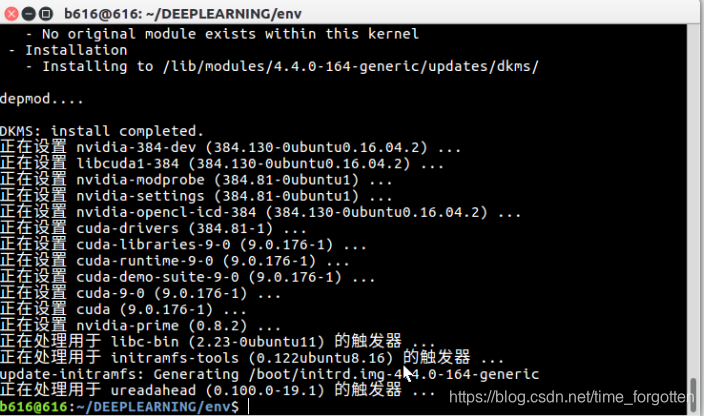Click the cuda-demo-suite-9-0 line
This screenshot has height=416, width=704.
point(188,277)
